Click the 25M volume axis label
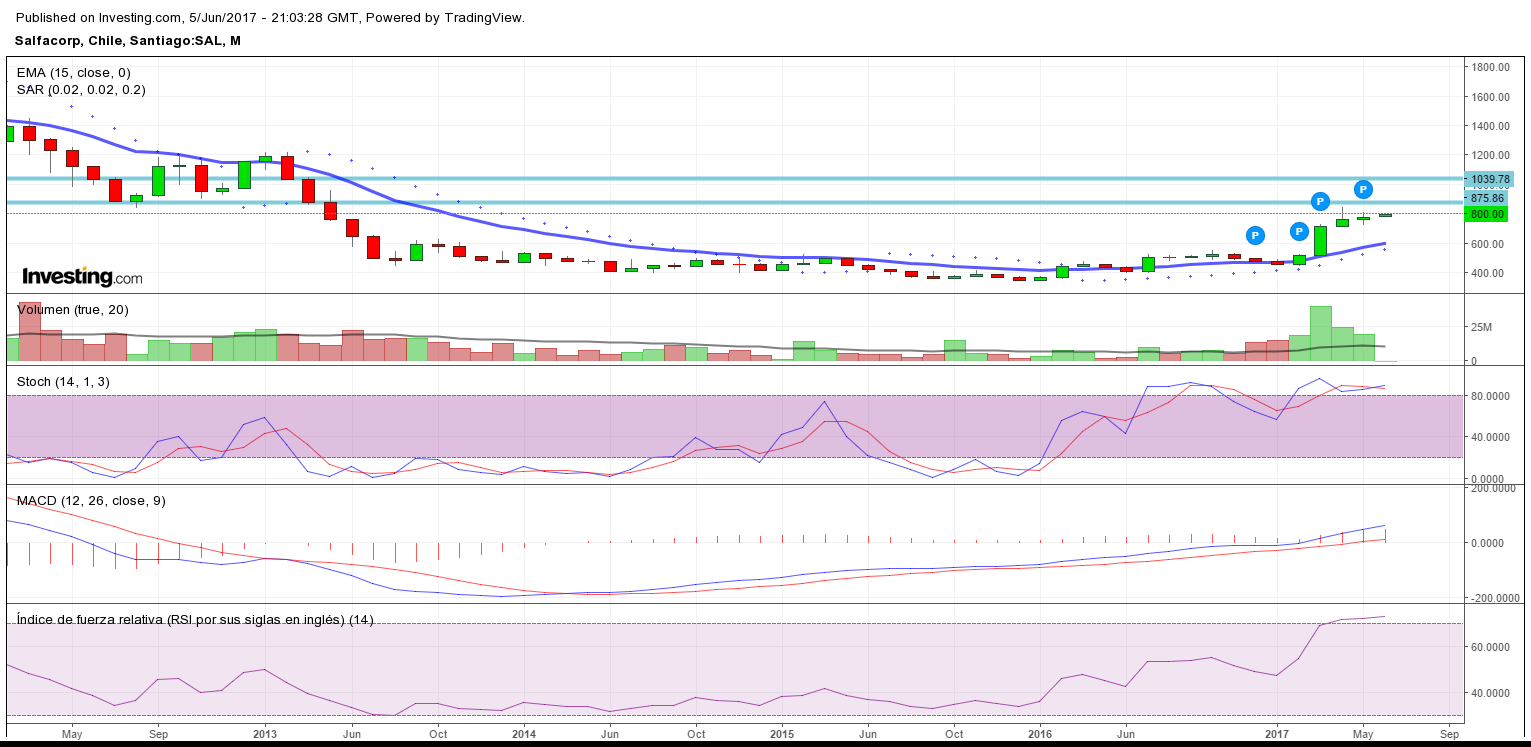The width and height of the screenshot is (1531, 747). pyautogui.click(x=1481, y=327)
